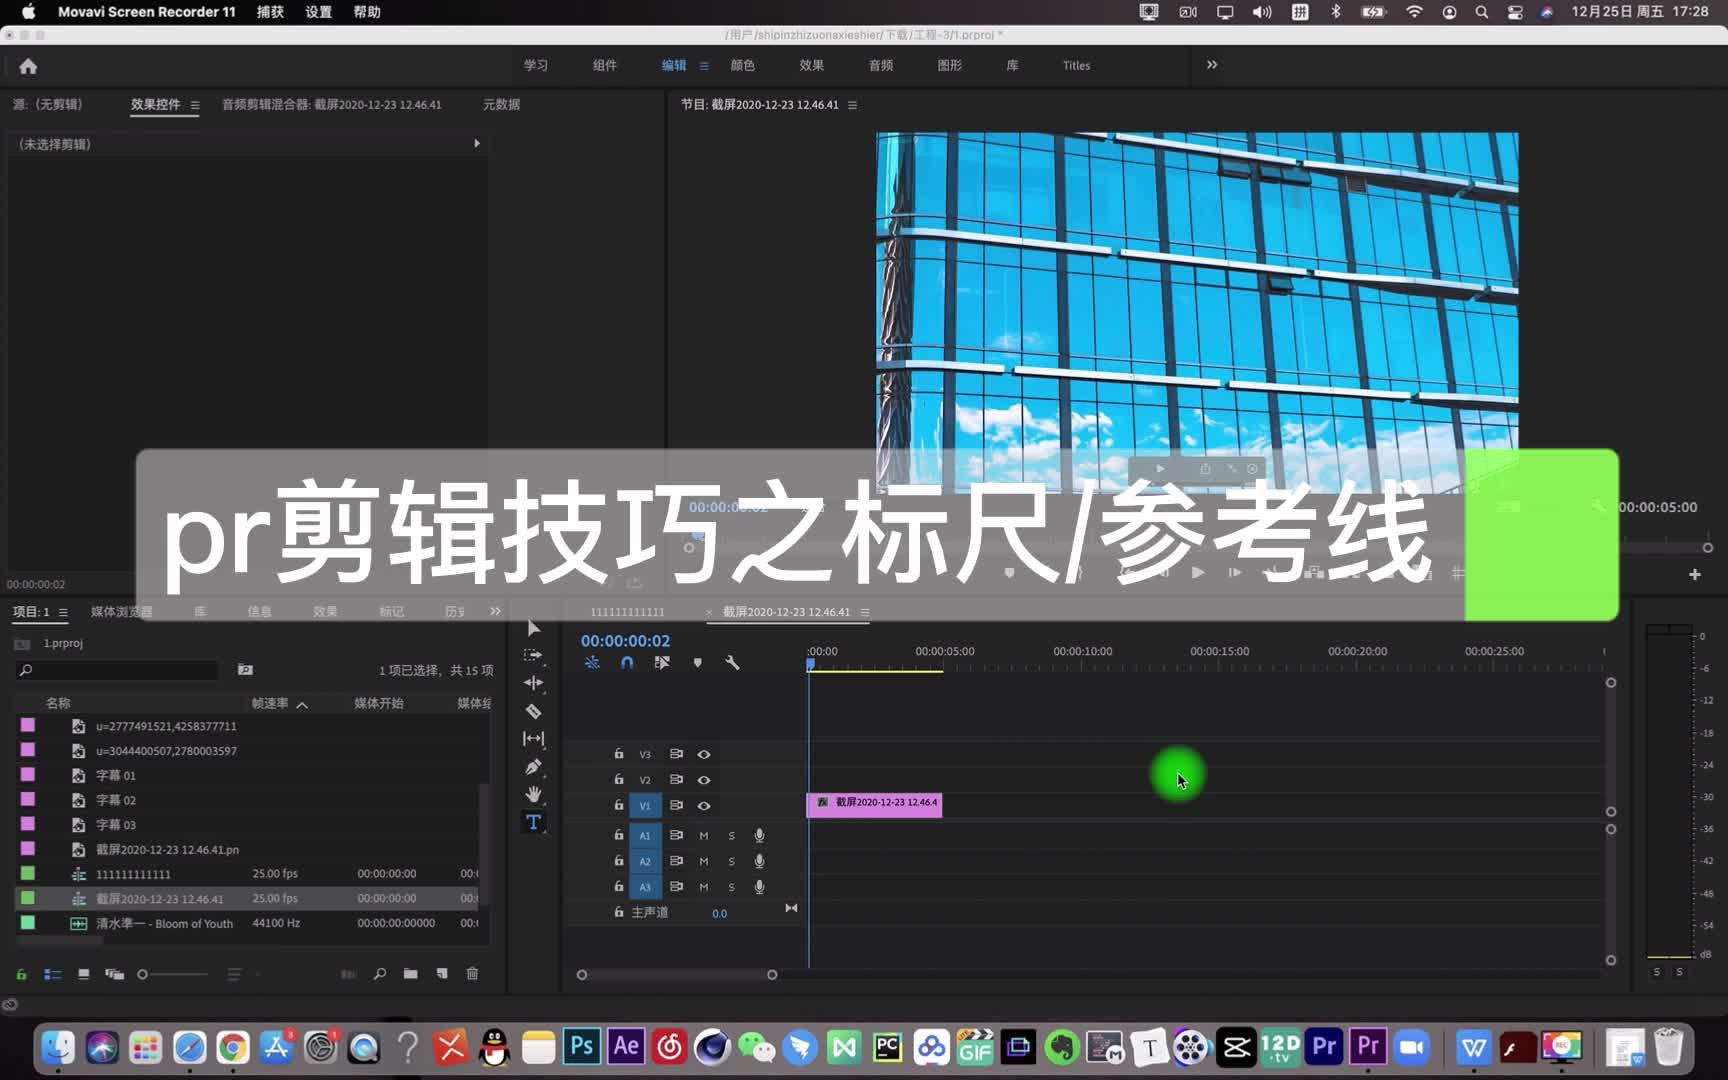Sort by the 帧速率 column header
Viewport: 1728px width, 1080px height.
tap(270, 703)
